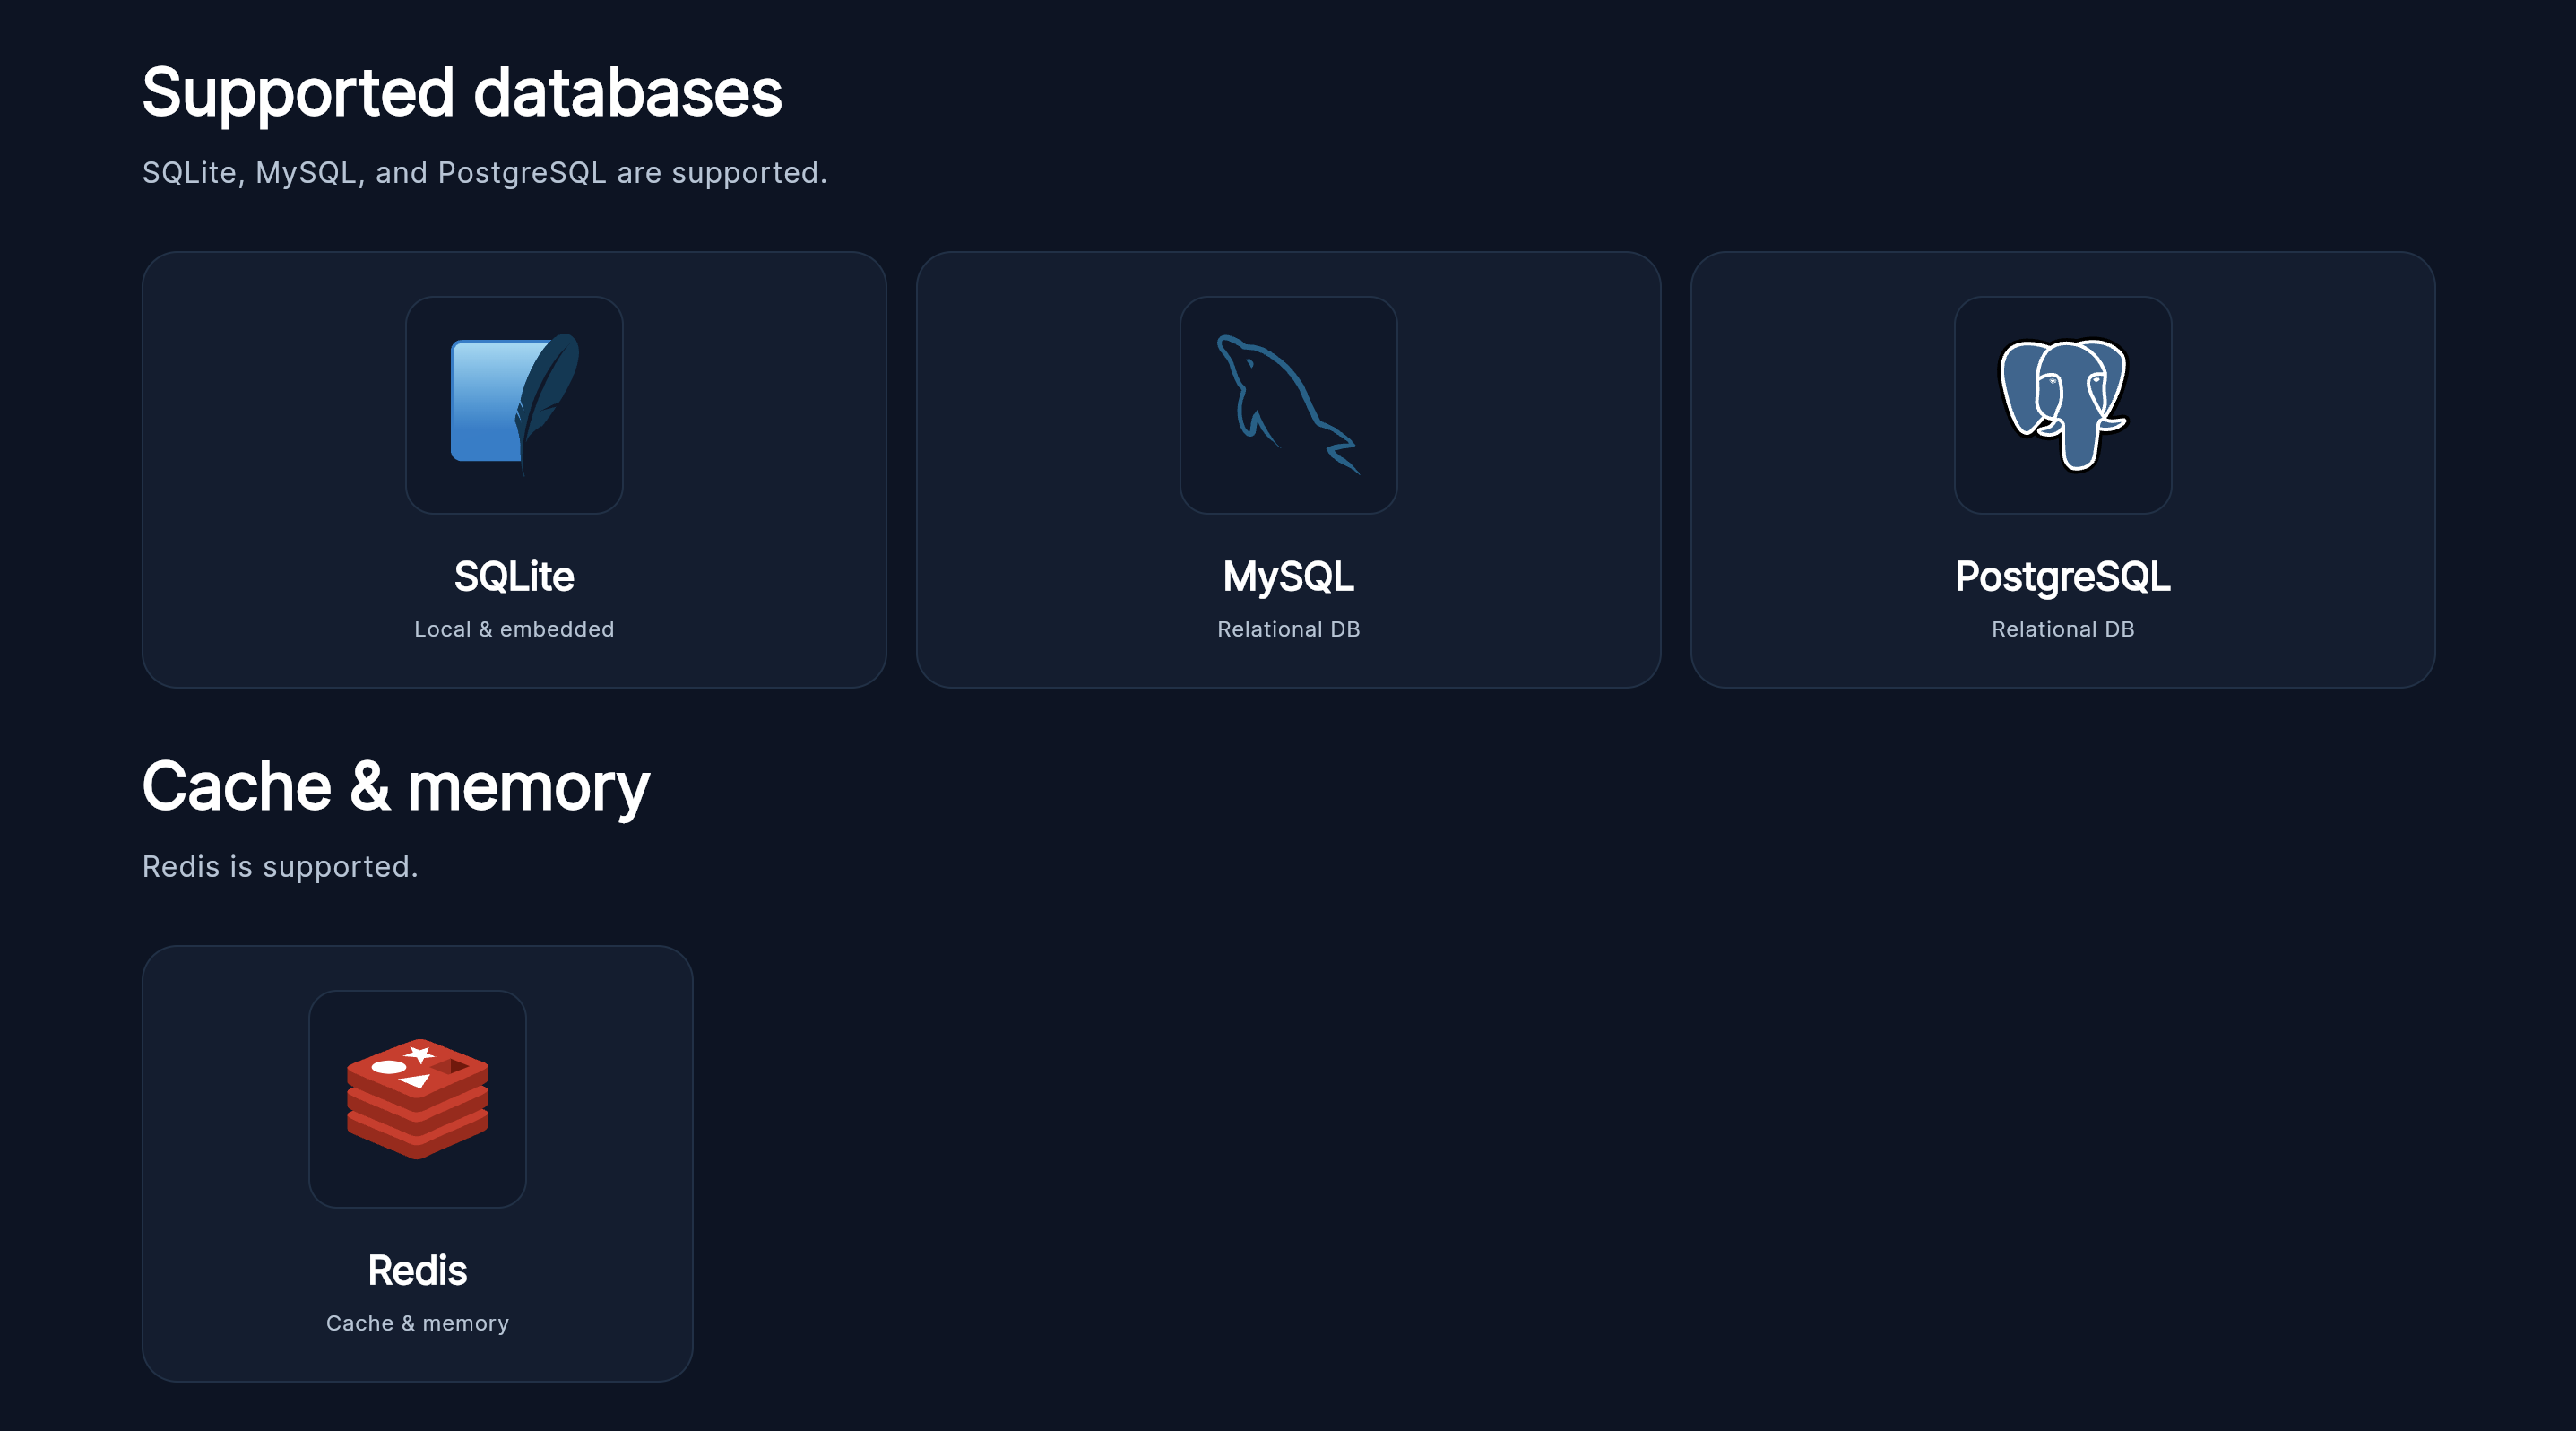Click the MySQL dolphin logo icon
The width and height of the screenshot is (2576, 1431).
tap(1288, 404)
